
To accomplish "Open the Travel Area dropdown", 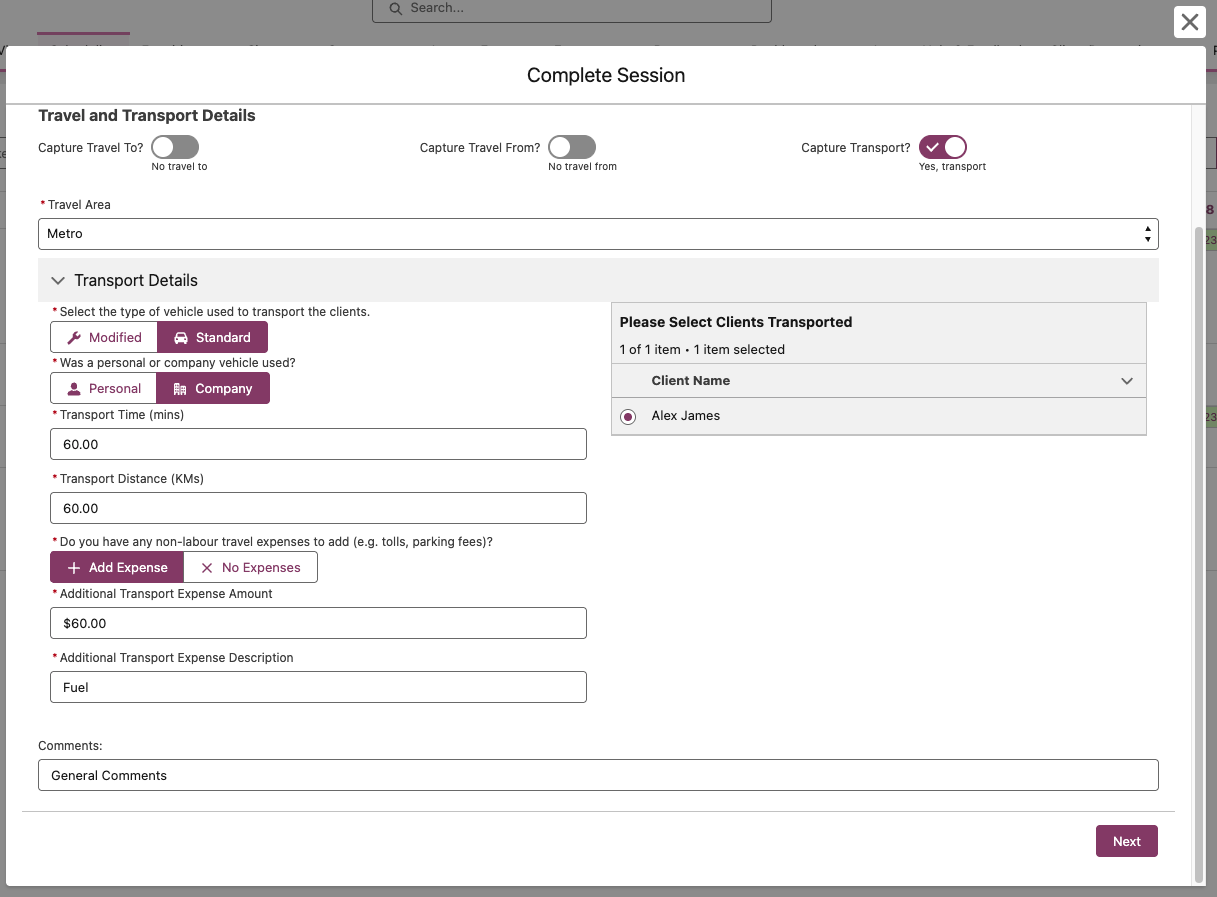I will point(598,234).
